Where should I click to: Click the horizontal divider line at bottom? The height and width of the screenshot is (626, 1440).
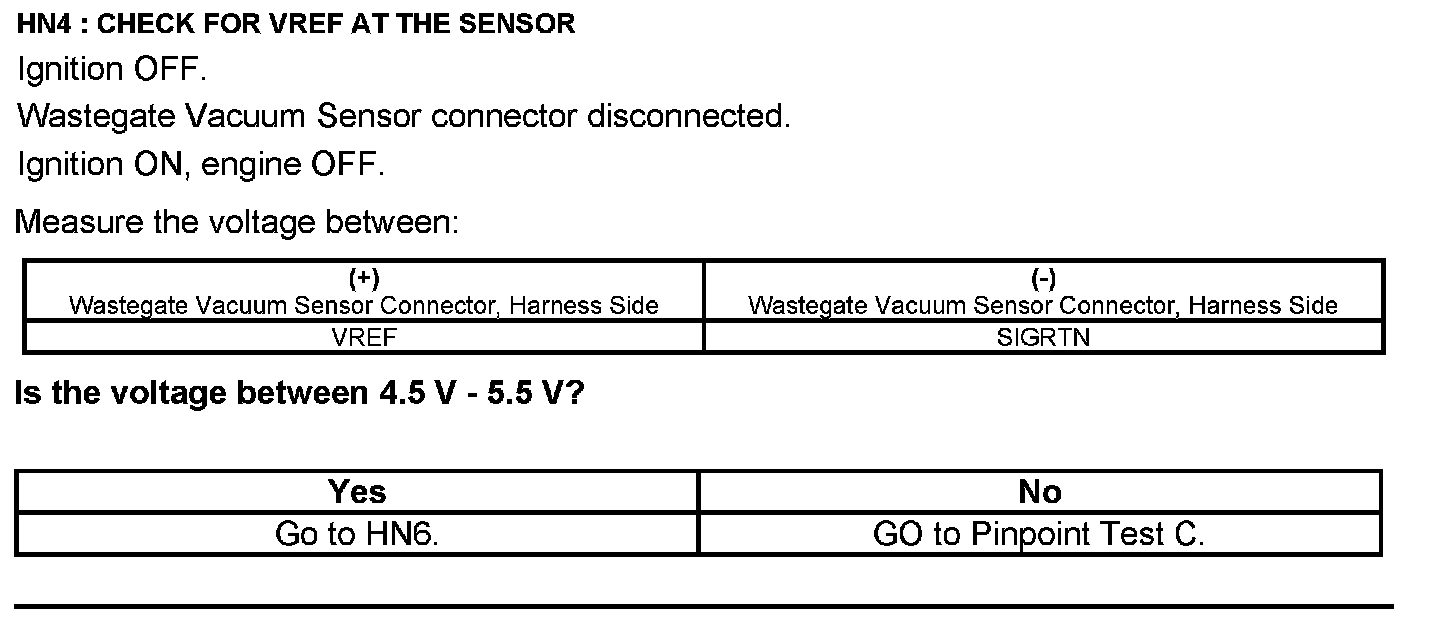703,606
